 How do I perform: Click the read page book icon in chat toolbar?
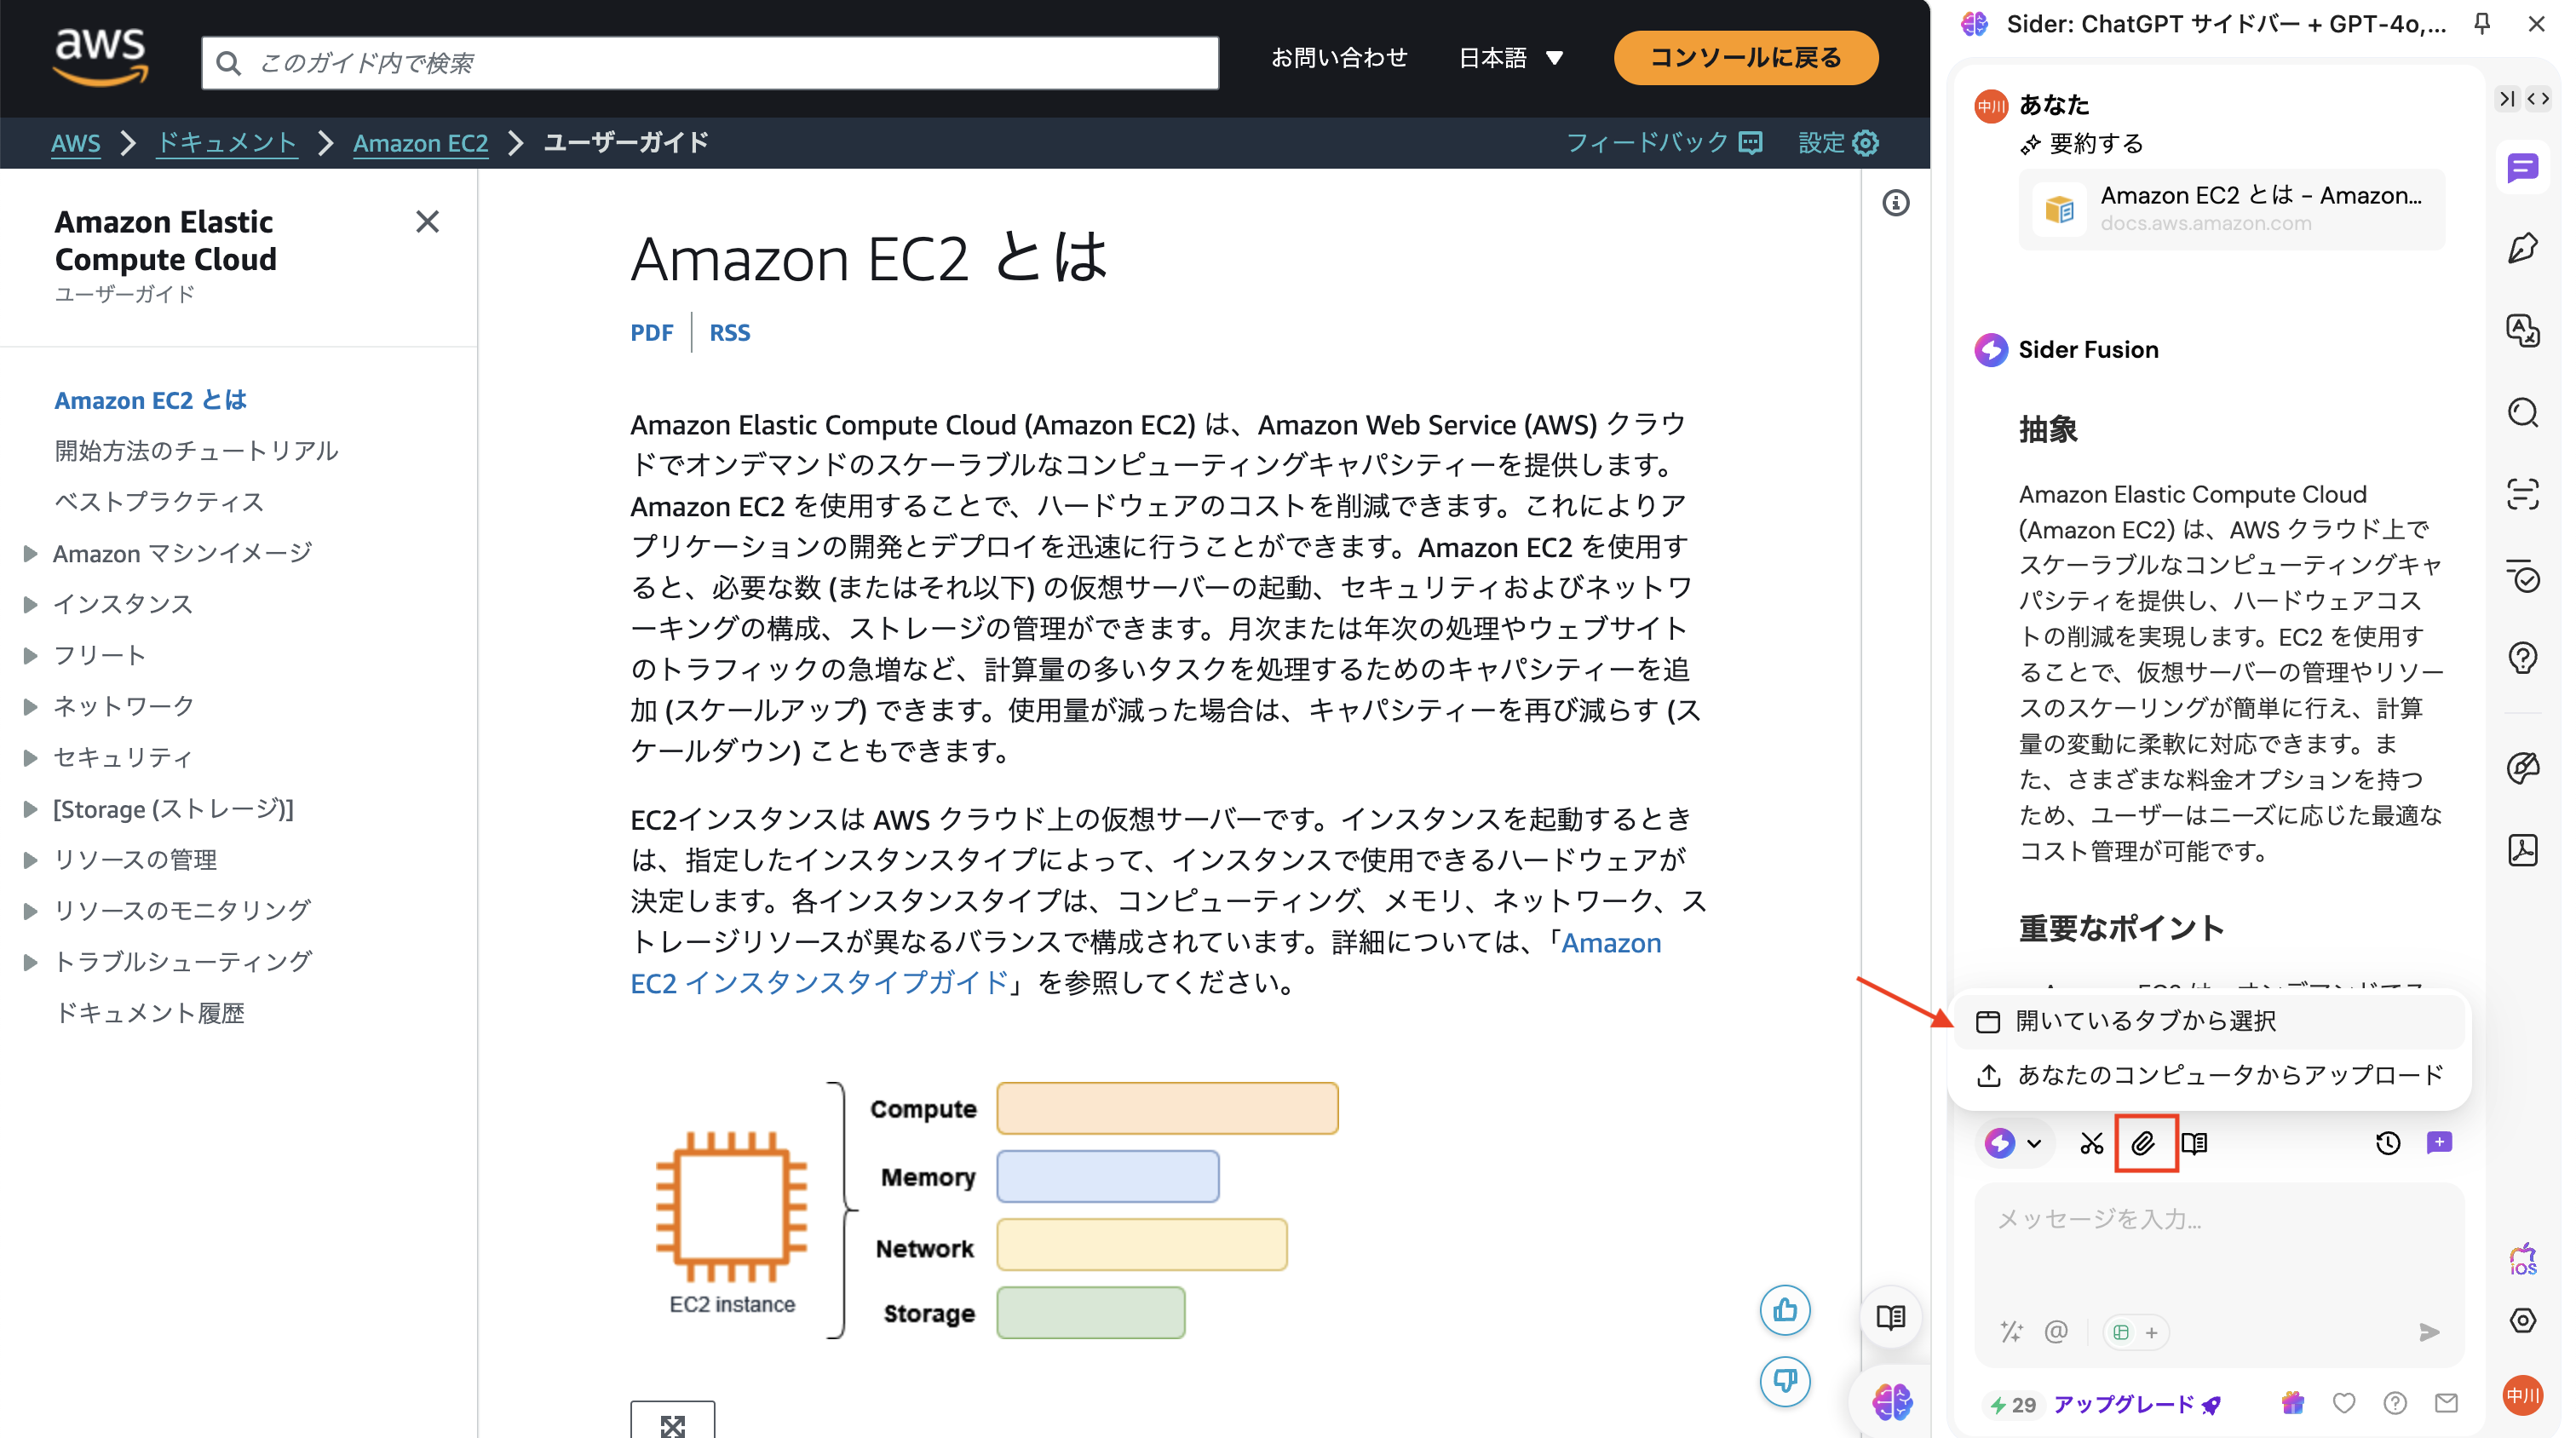(x=2194, y=1143)
